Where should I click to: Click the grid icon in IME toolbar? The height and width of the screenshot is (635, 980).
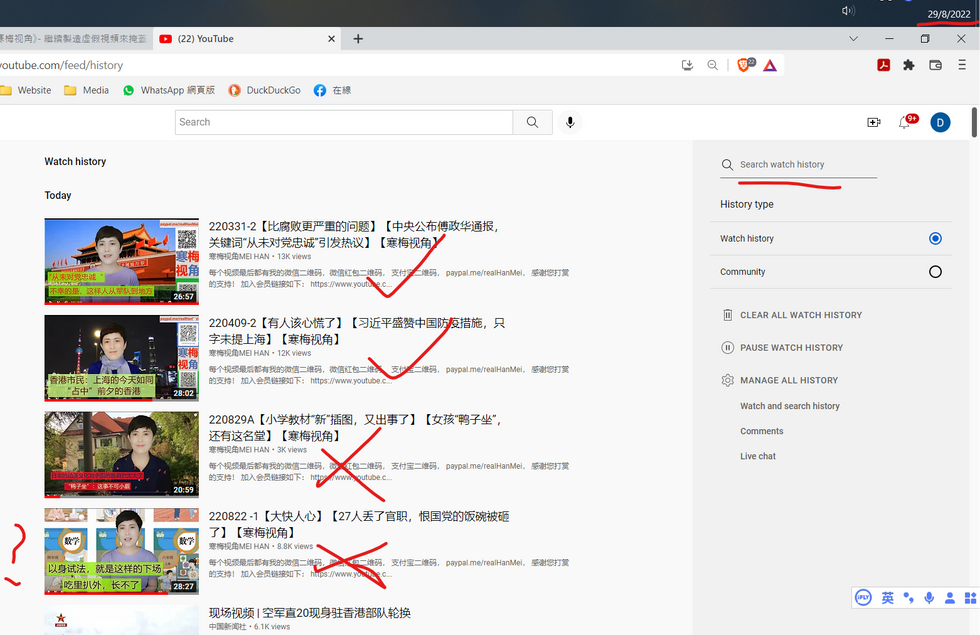[970, 598]
